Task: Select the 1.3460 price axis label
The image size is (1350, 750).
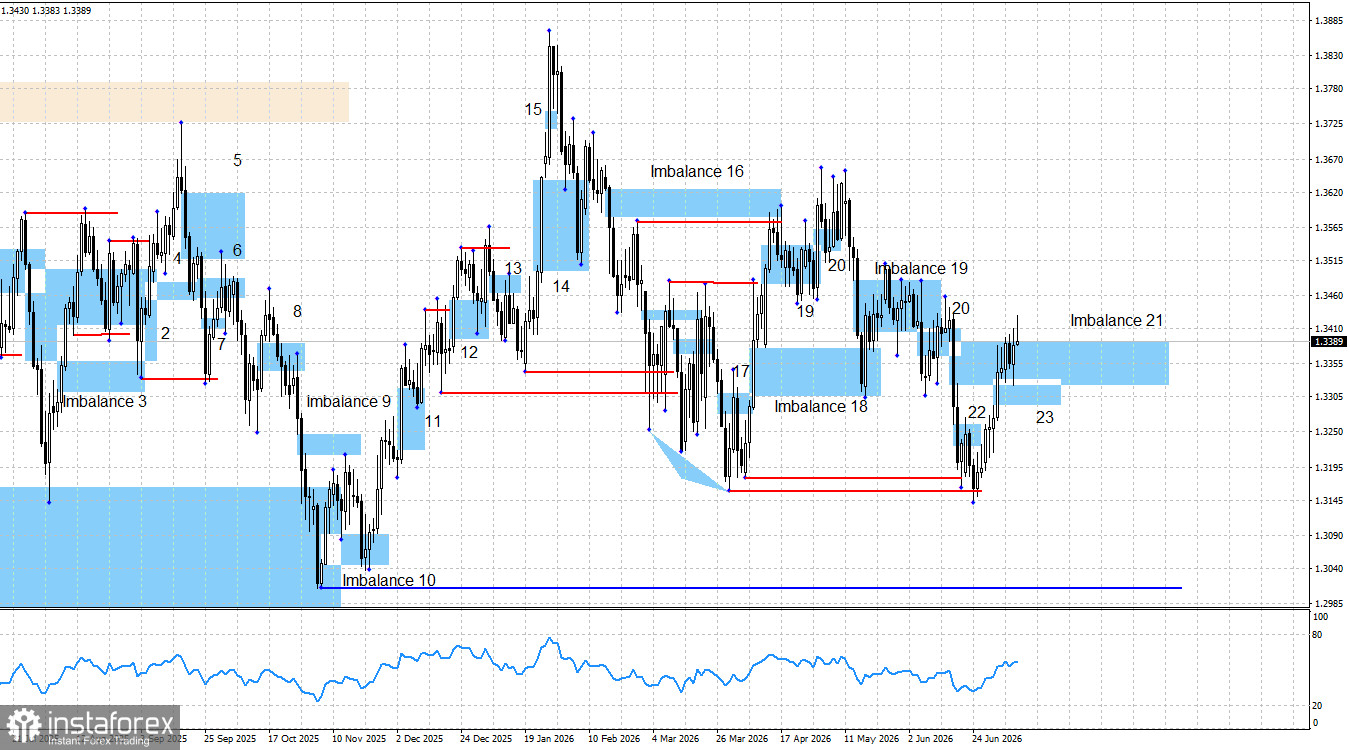Action: tap(1328, 295)
